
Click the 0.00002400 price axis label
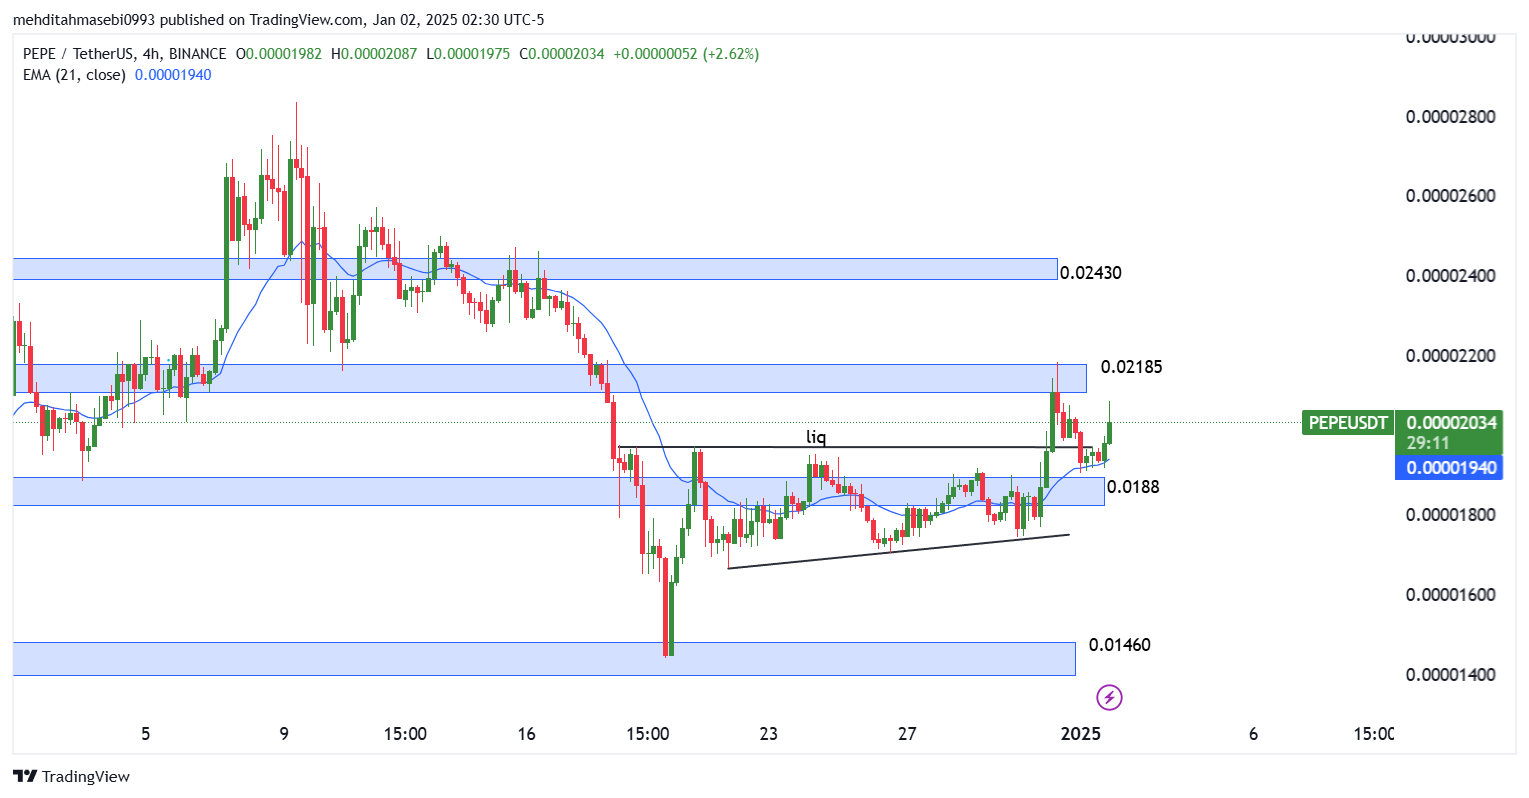[1451, 276]
